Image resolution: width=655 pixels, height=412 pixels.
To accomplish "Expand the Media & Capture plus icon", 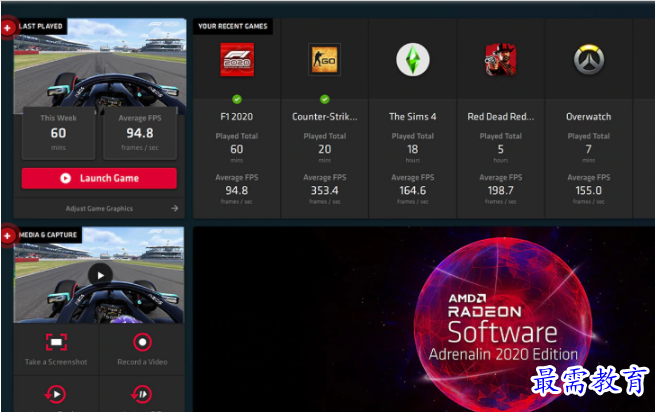I will tap(8, 236).
